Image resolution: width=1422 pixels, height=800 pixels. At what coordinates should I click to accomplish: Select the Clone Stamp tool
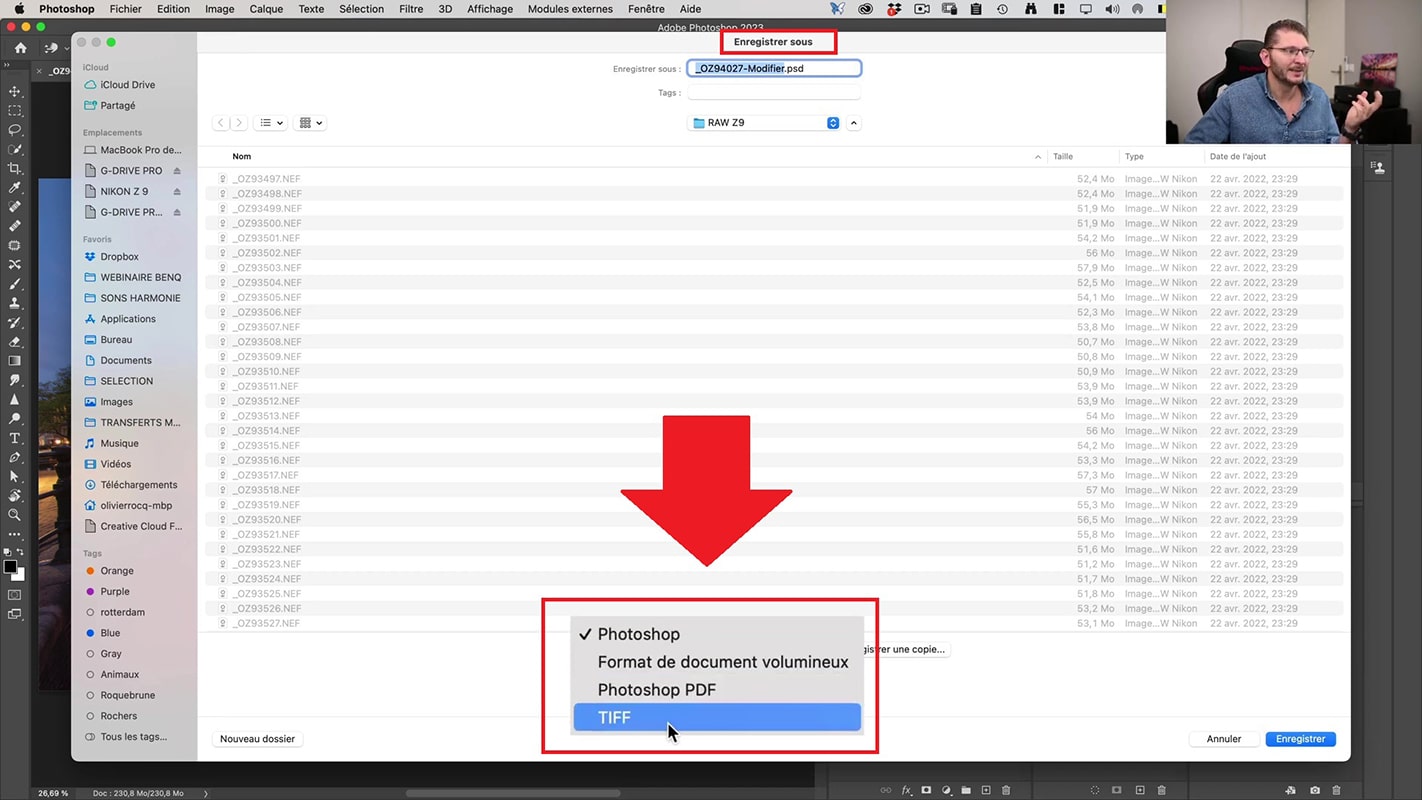click(x=14, y=303)
